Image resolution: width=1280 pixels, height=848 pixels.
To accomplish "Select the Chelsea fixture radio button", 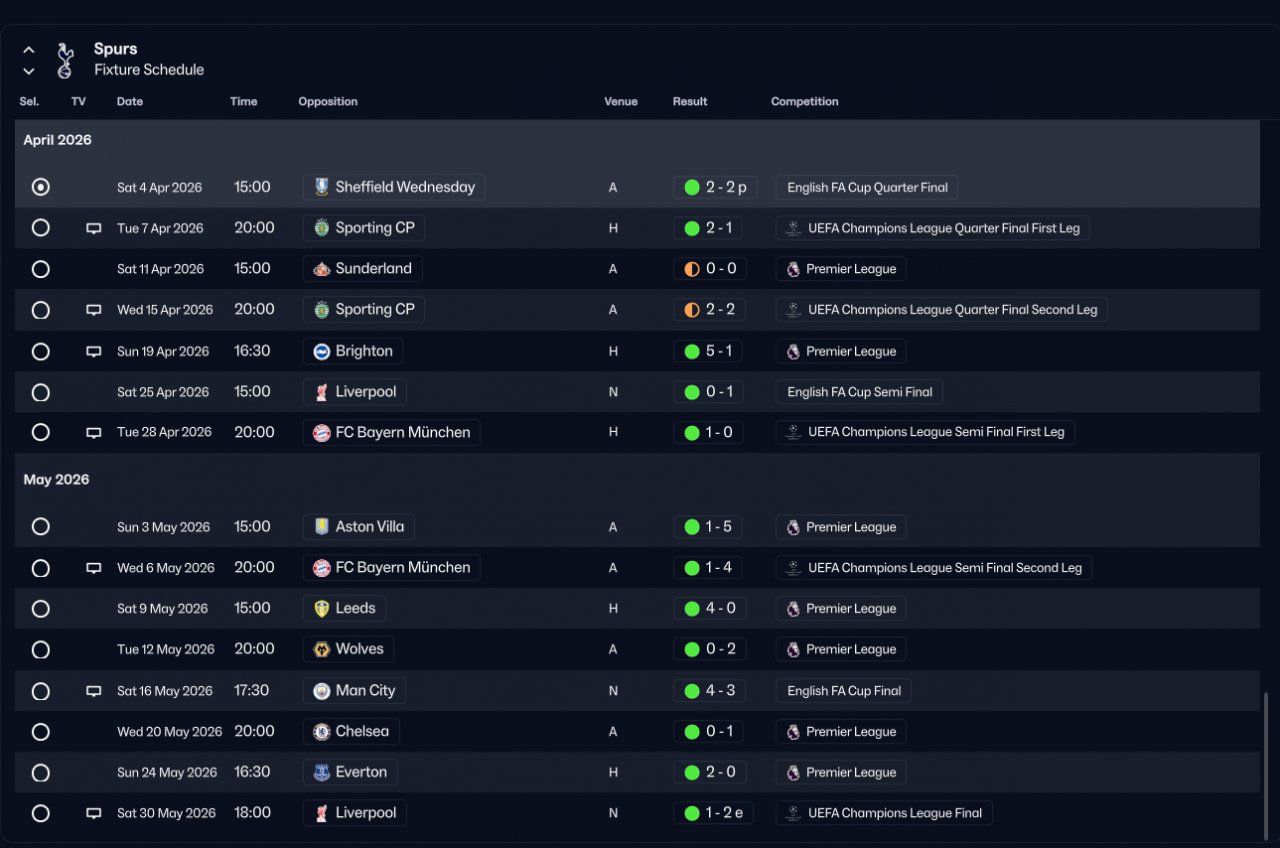I will 40,732.
